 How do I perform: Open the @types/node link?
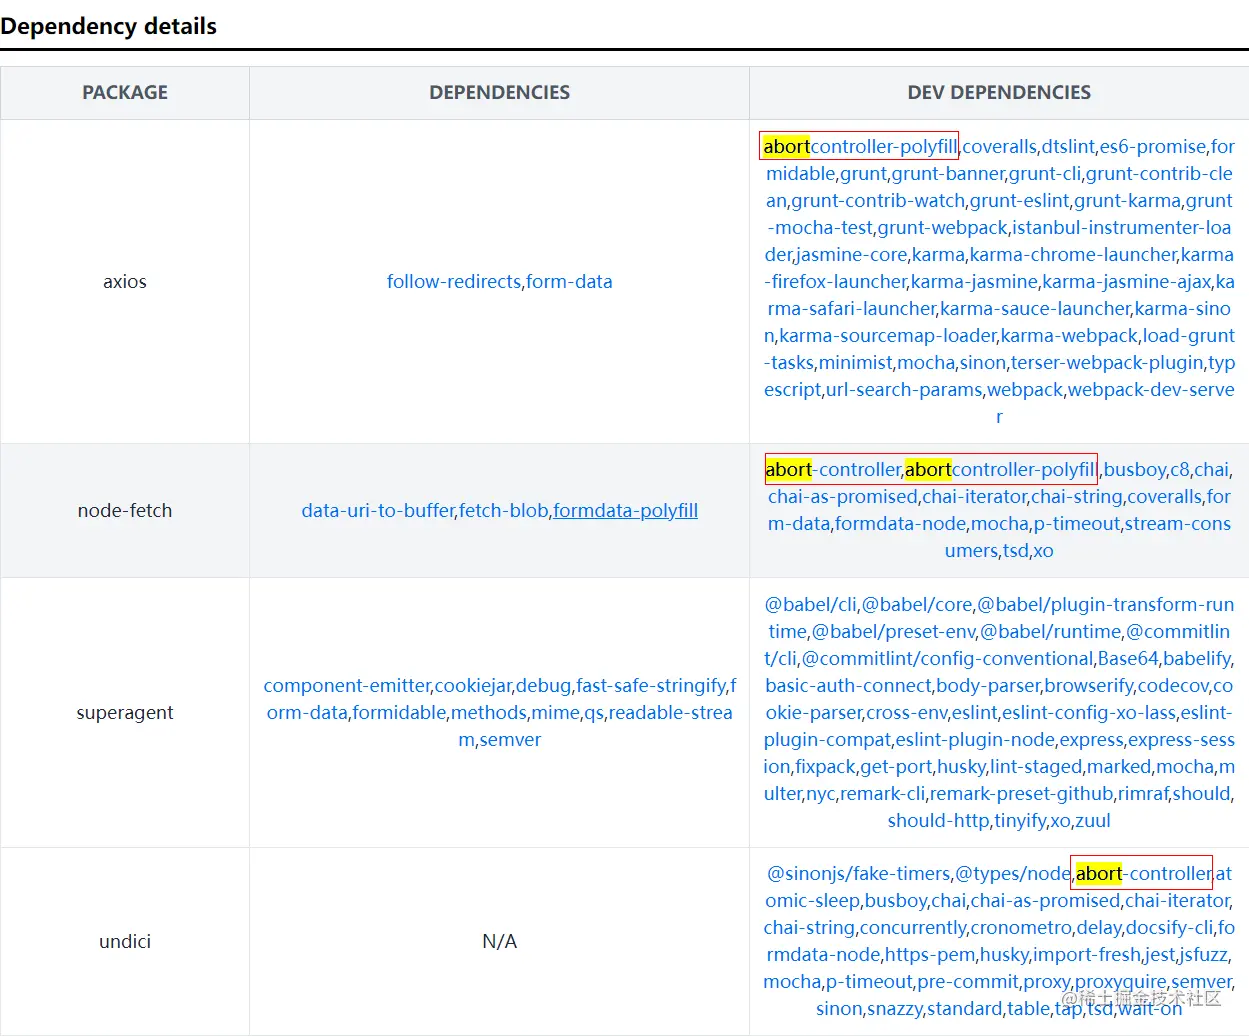click(1012, 873)
